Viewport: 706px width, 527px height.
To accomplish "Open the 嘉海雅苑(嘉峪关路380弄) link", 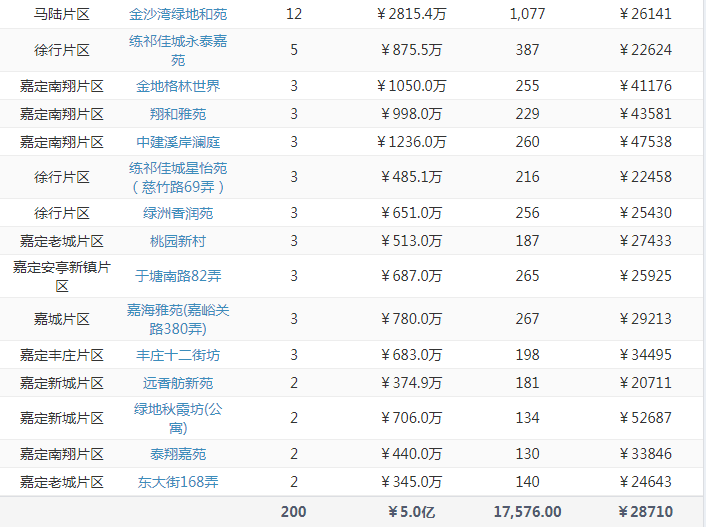I will point(178,319).
